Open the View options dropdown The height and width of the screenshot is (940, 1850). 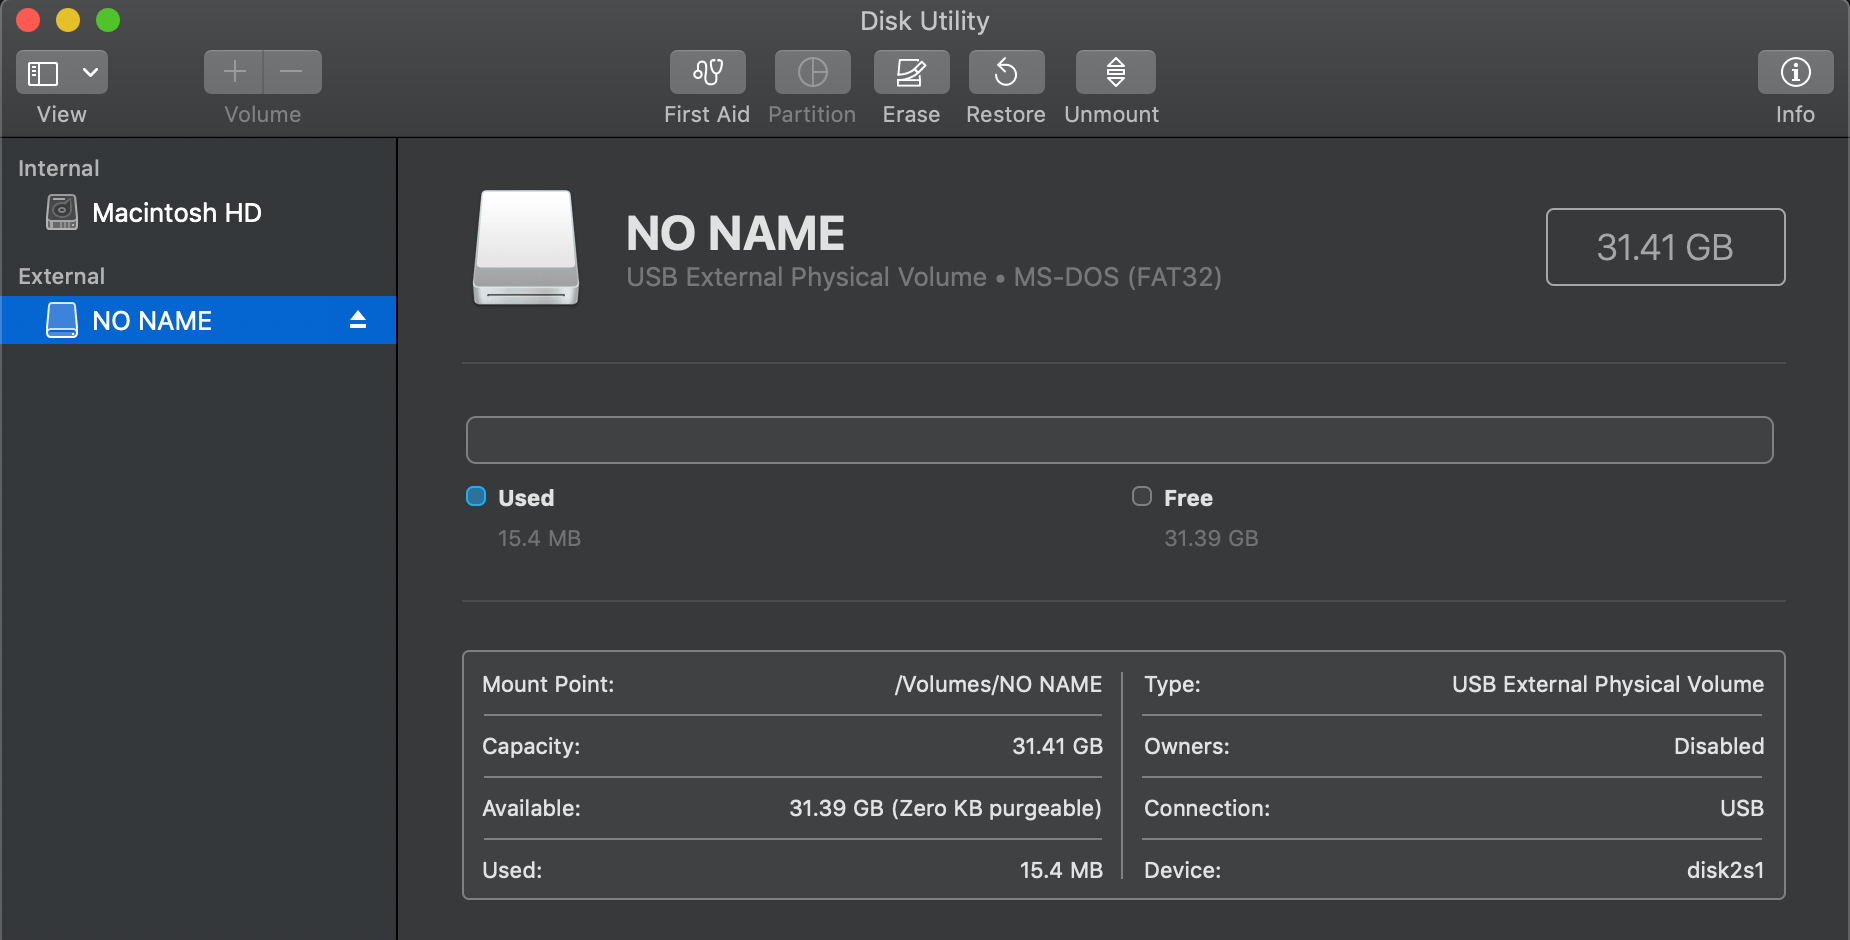pos(61,71)
